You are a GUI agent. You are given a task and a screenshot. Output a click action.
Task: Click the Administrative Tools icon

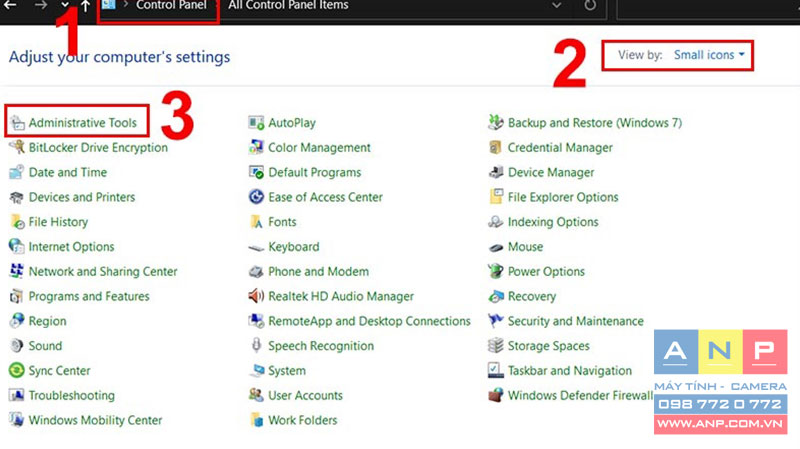(17, 123)
